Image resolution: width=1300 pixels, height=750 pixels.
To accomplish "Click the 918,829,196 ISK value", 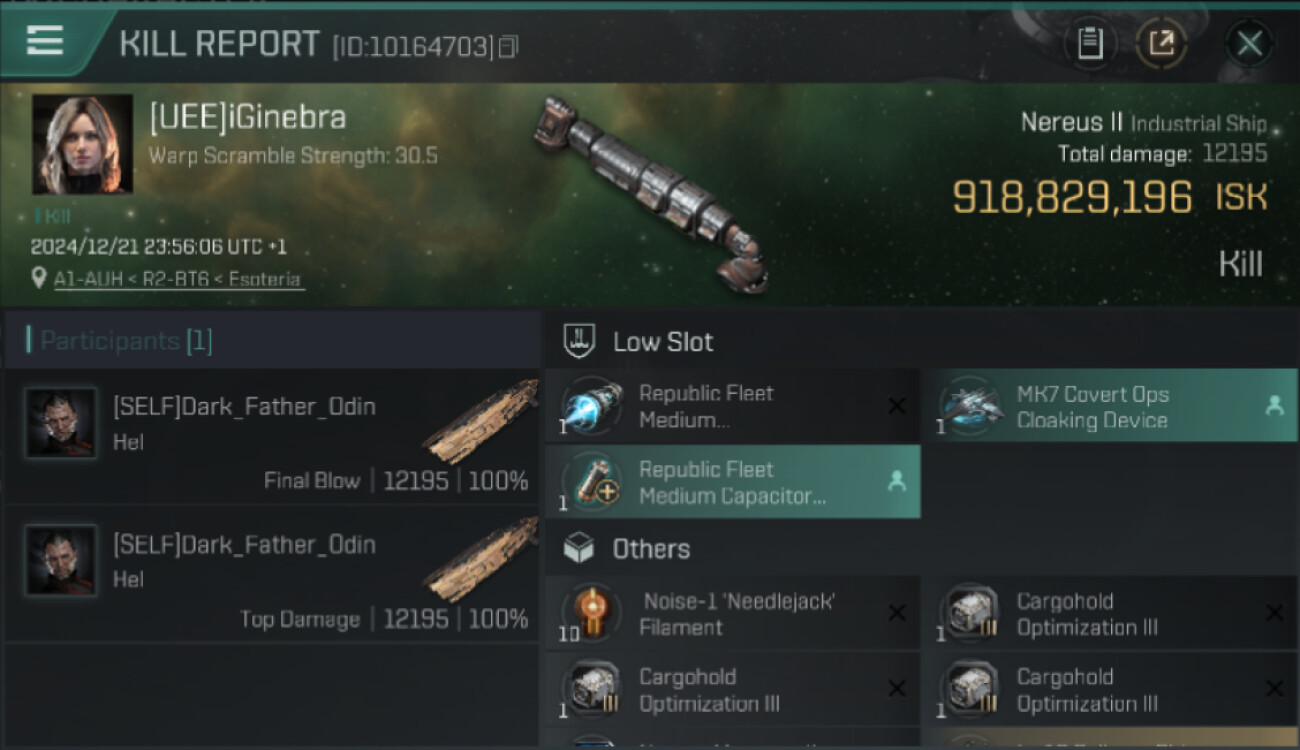I will (x=1071, y=197).
